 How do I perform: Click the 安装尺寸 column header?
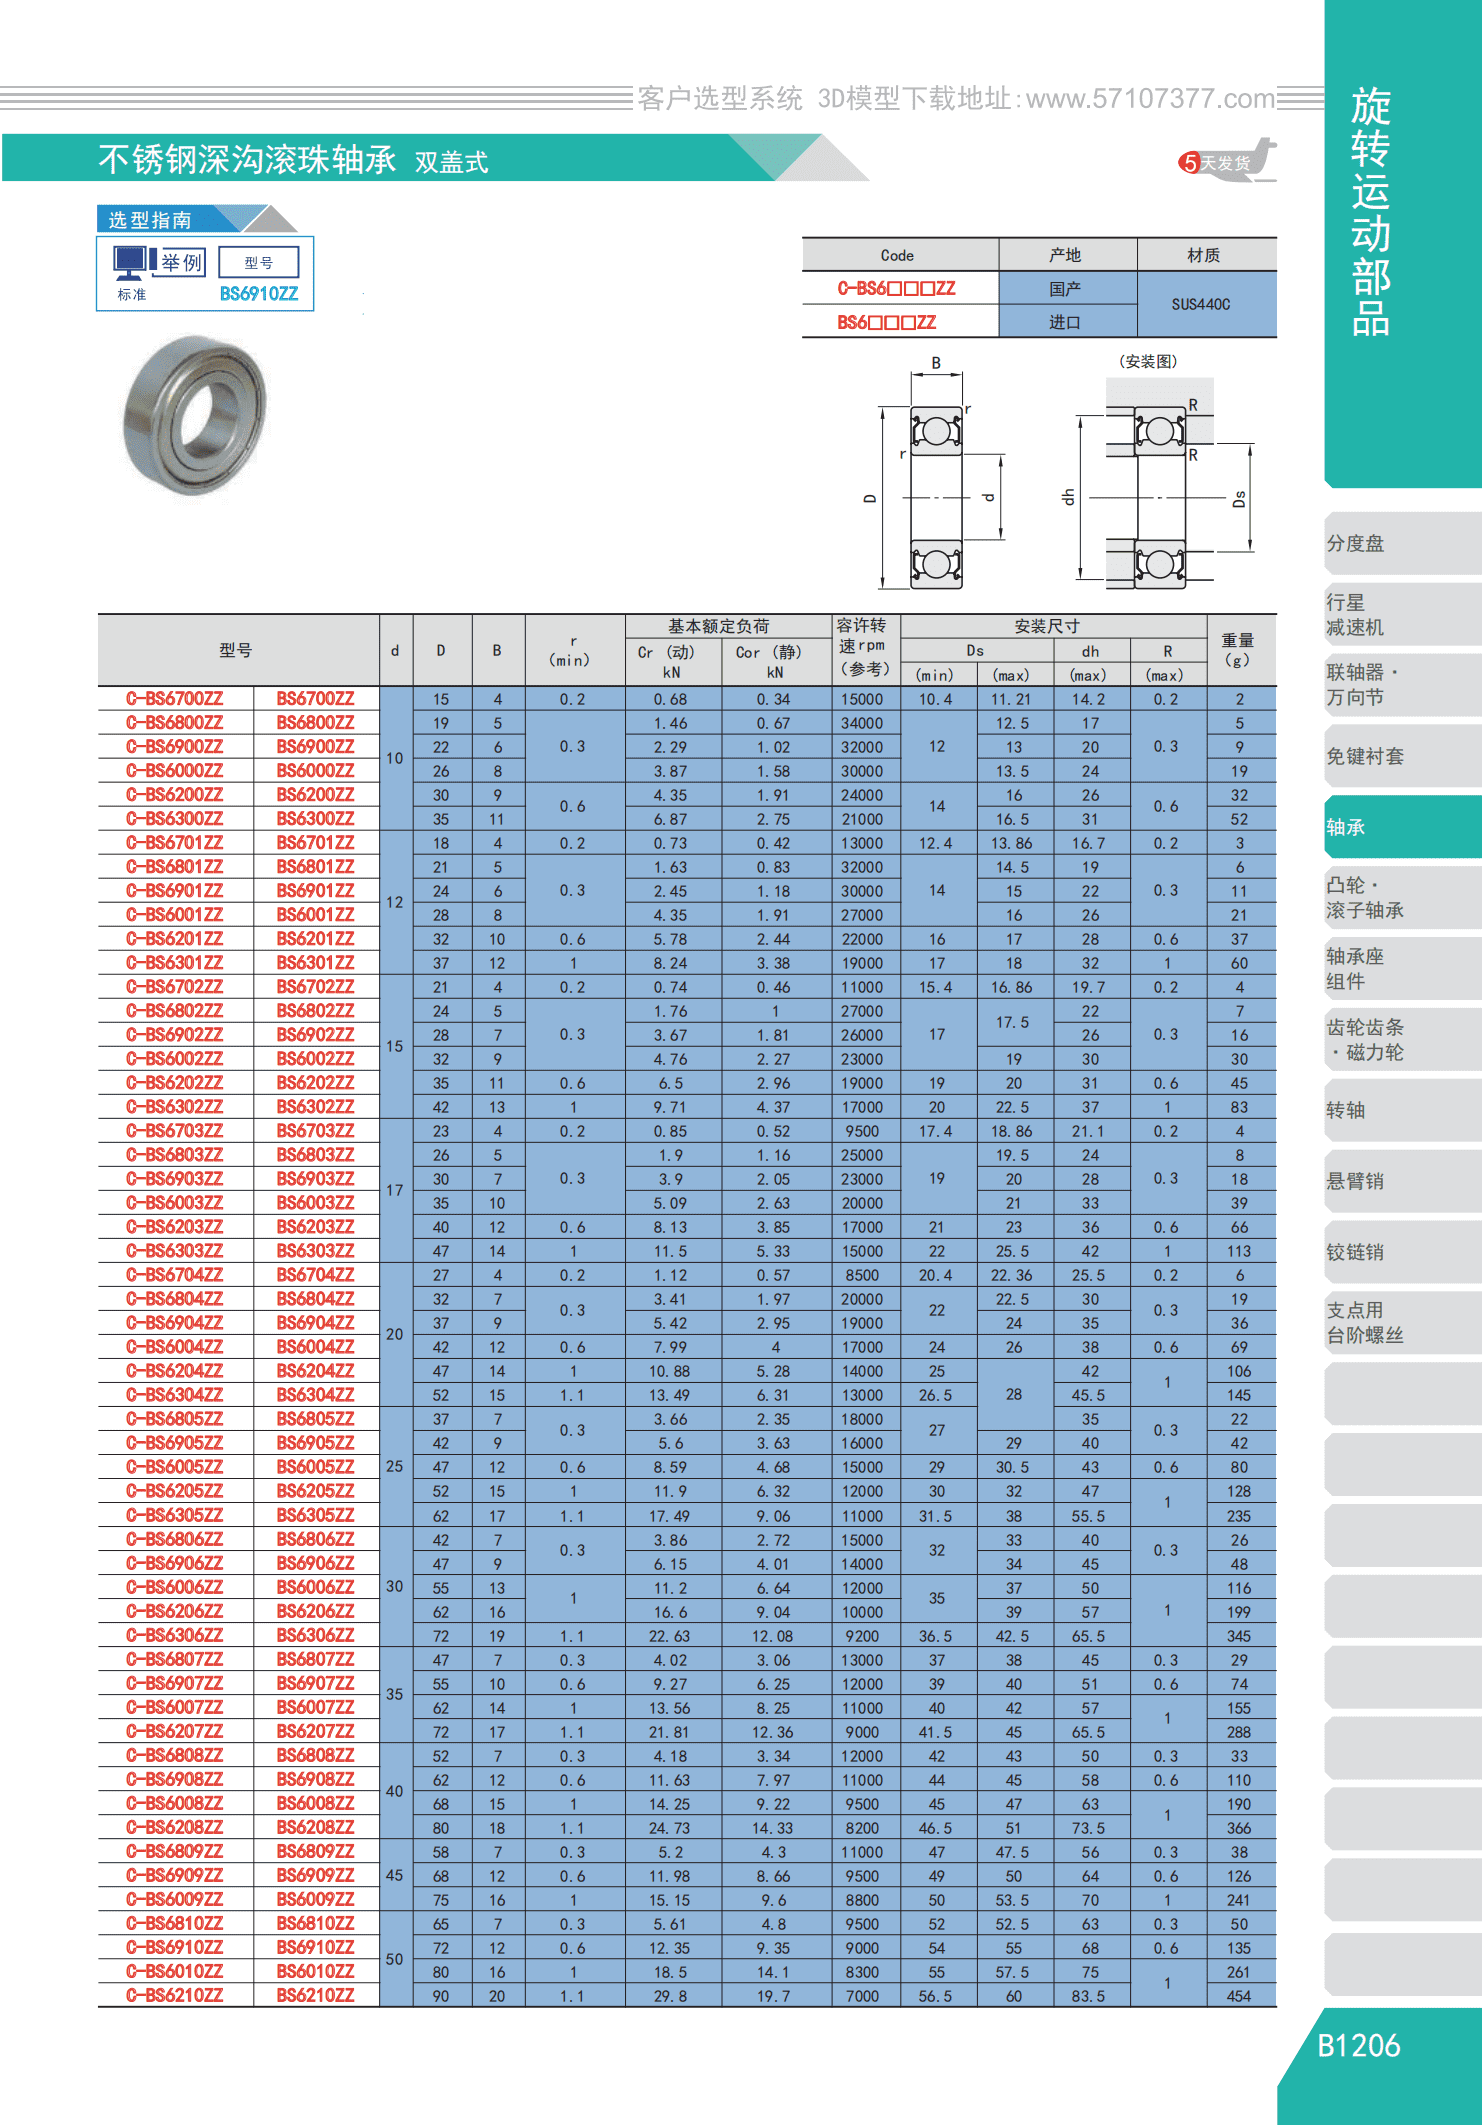click(1054, 626)
